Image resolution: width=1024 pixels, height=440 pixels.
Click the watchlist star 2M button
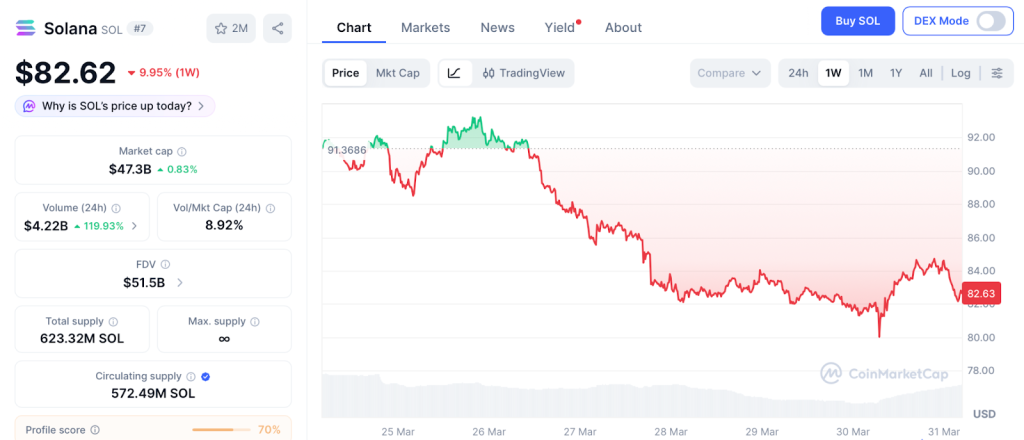point(231,28)
